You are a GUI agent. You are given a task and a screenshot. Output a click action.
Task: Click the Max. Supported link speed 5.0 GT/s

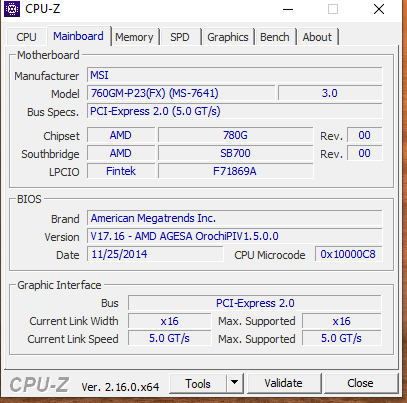pyautogui.click(x=342, y=339)
